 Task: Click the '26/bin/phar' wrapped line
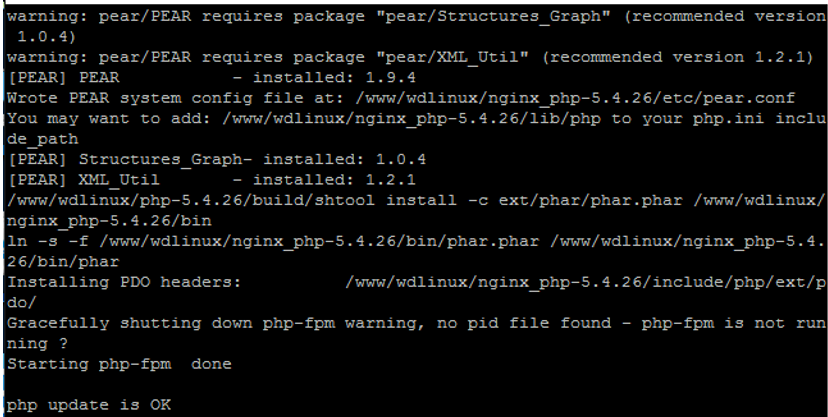click(63, 262)
